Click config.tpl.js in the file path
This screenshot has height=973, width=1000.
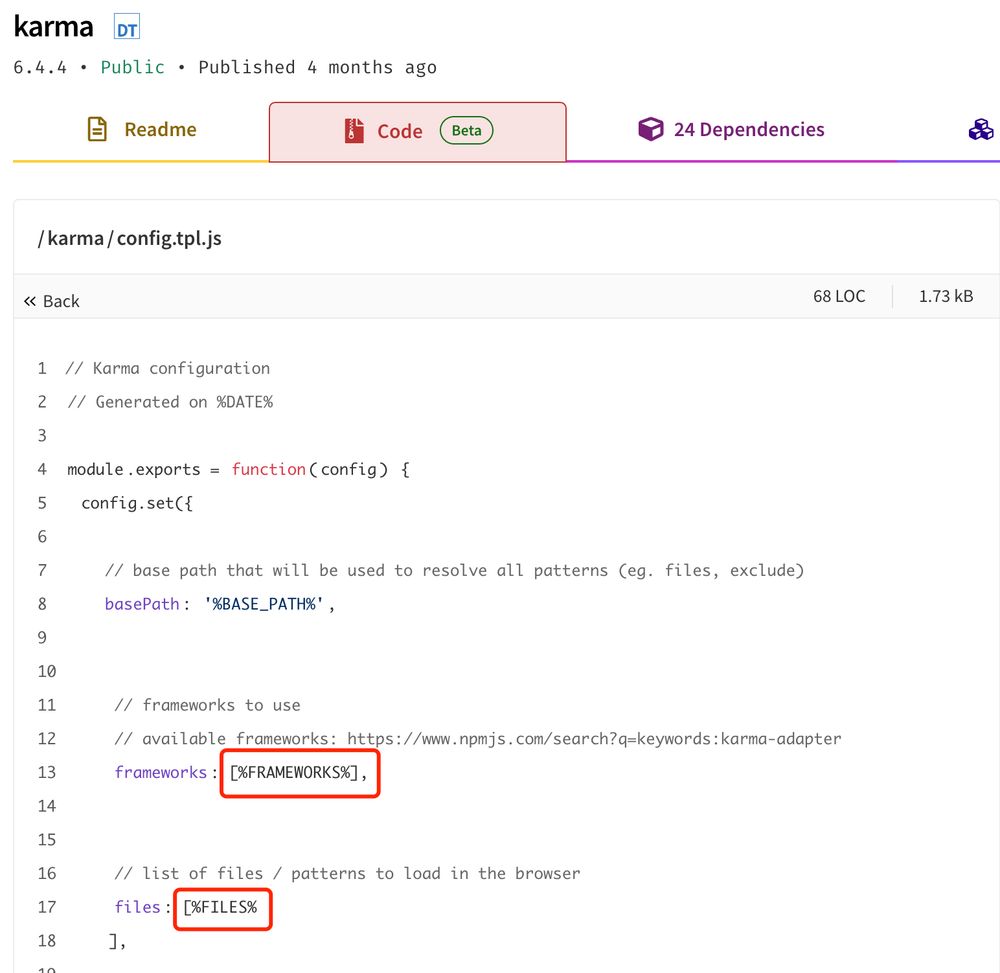click(169, 238)
